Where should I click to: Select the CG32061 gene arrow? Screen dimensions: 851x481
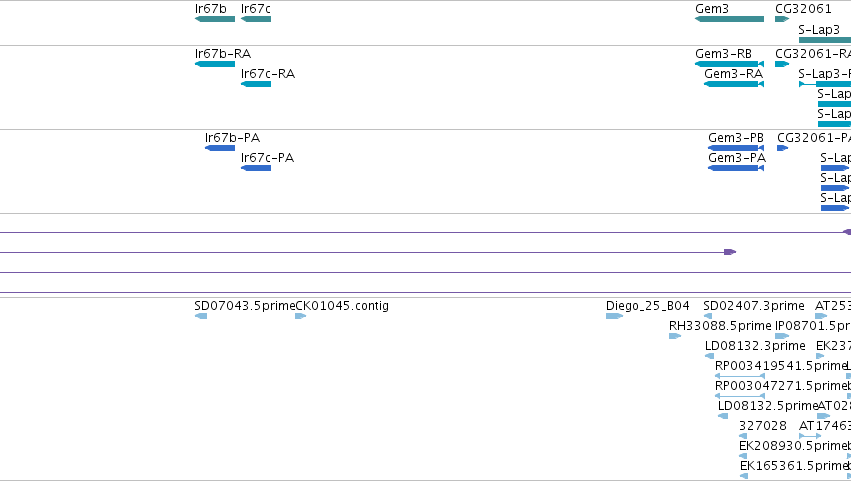782,19
